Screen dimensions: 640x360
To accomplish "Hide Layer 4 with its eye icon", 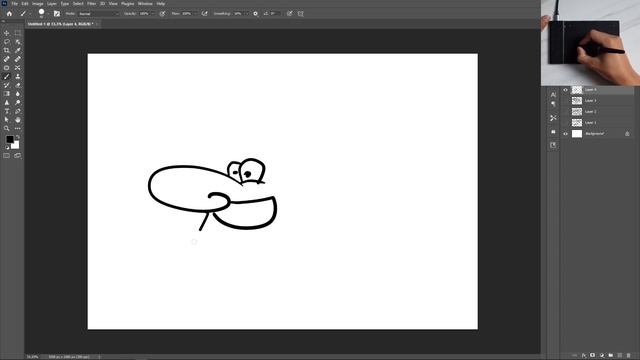I will 565,90.
